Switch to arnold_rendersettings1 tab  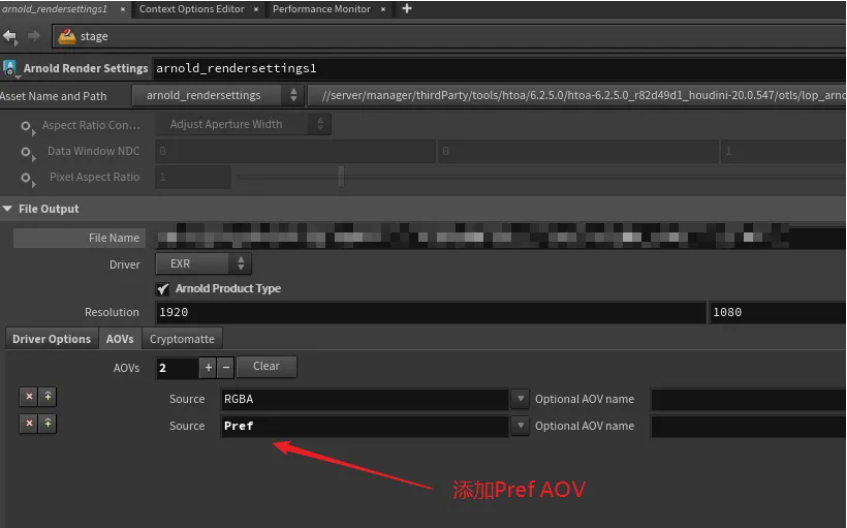click(55, 9)
